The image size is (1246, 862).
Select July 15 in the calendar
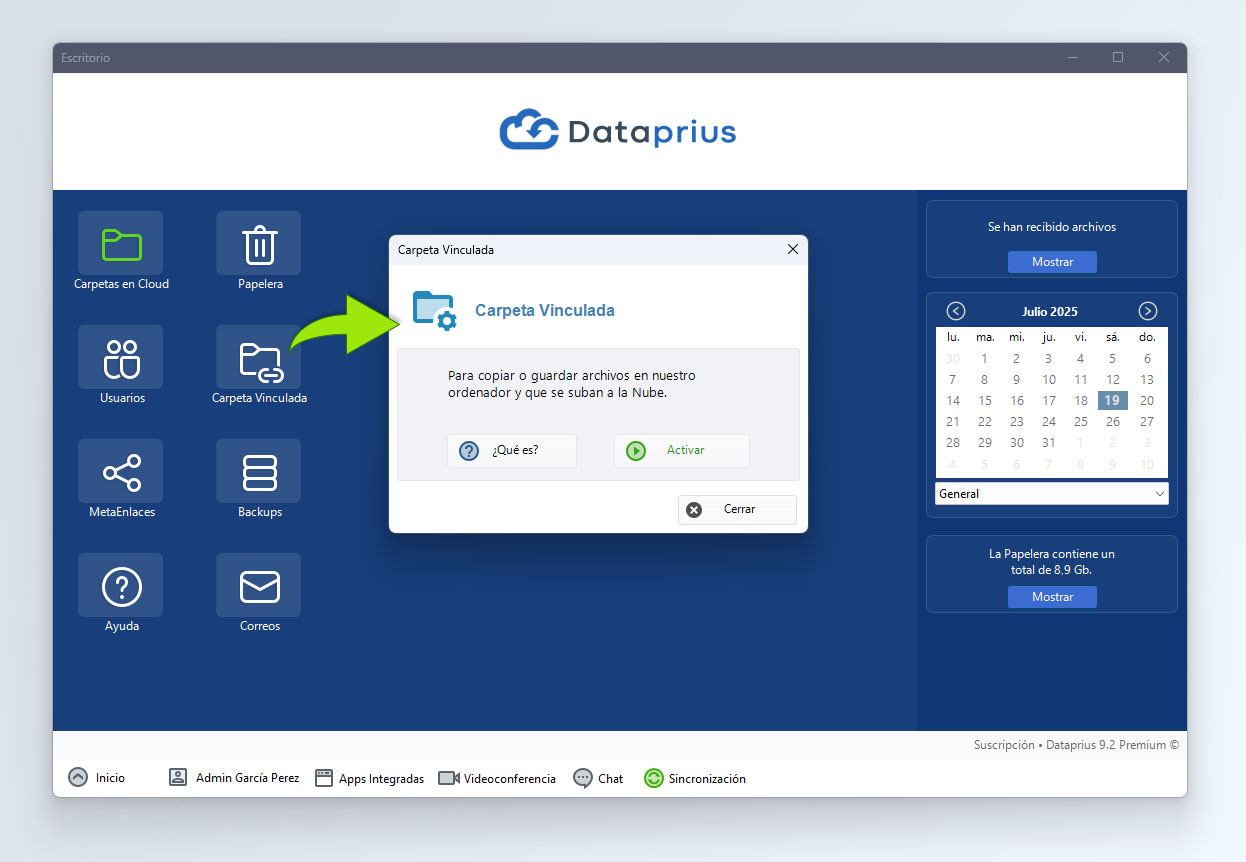click(985, 401)
